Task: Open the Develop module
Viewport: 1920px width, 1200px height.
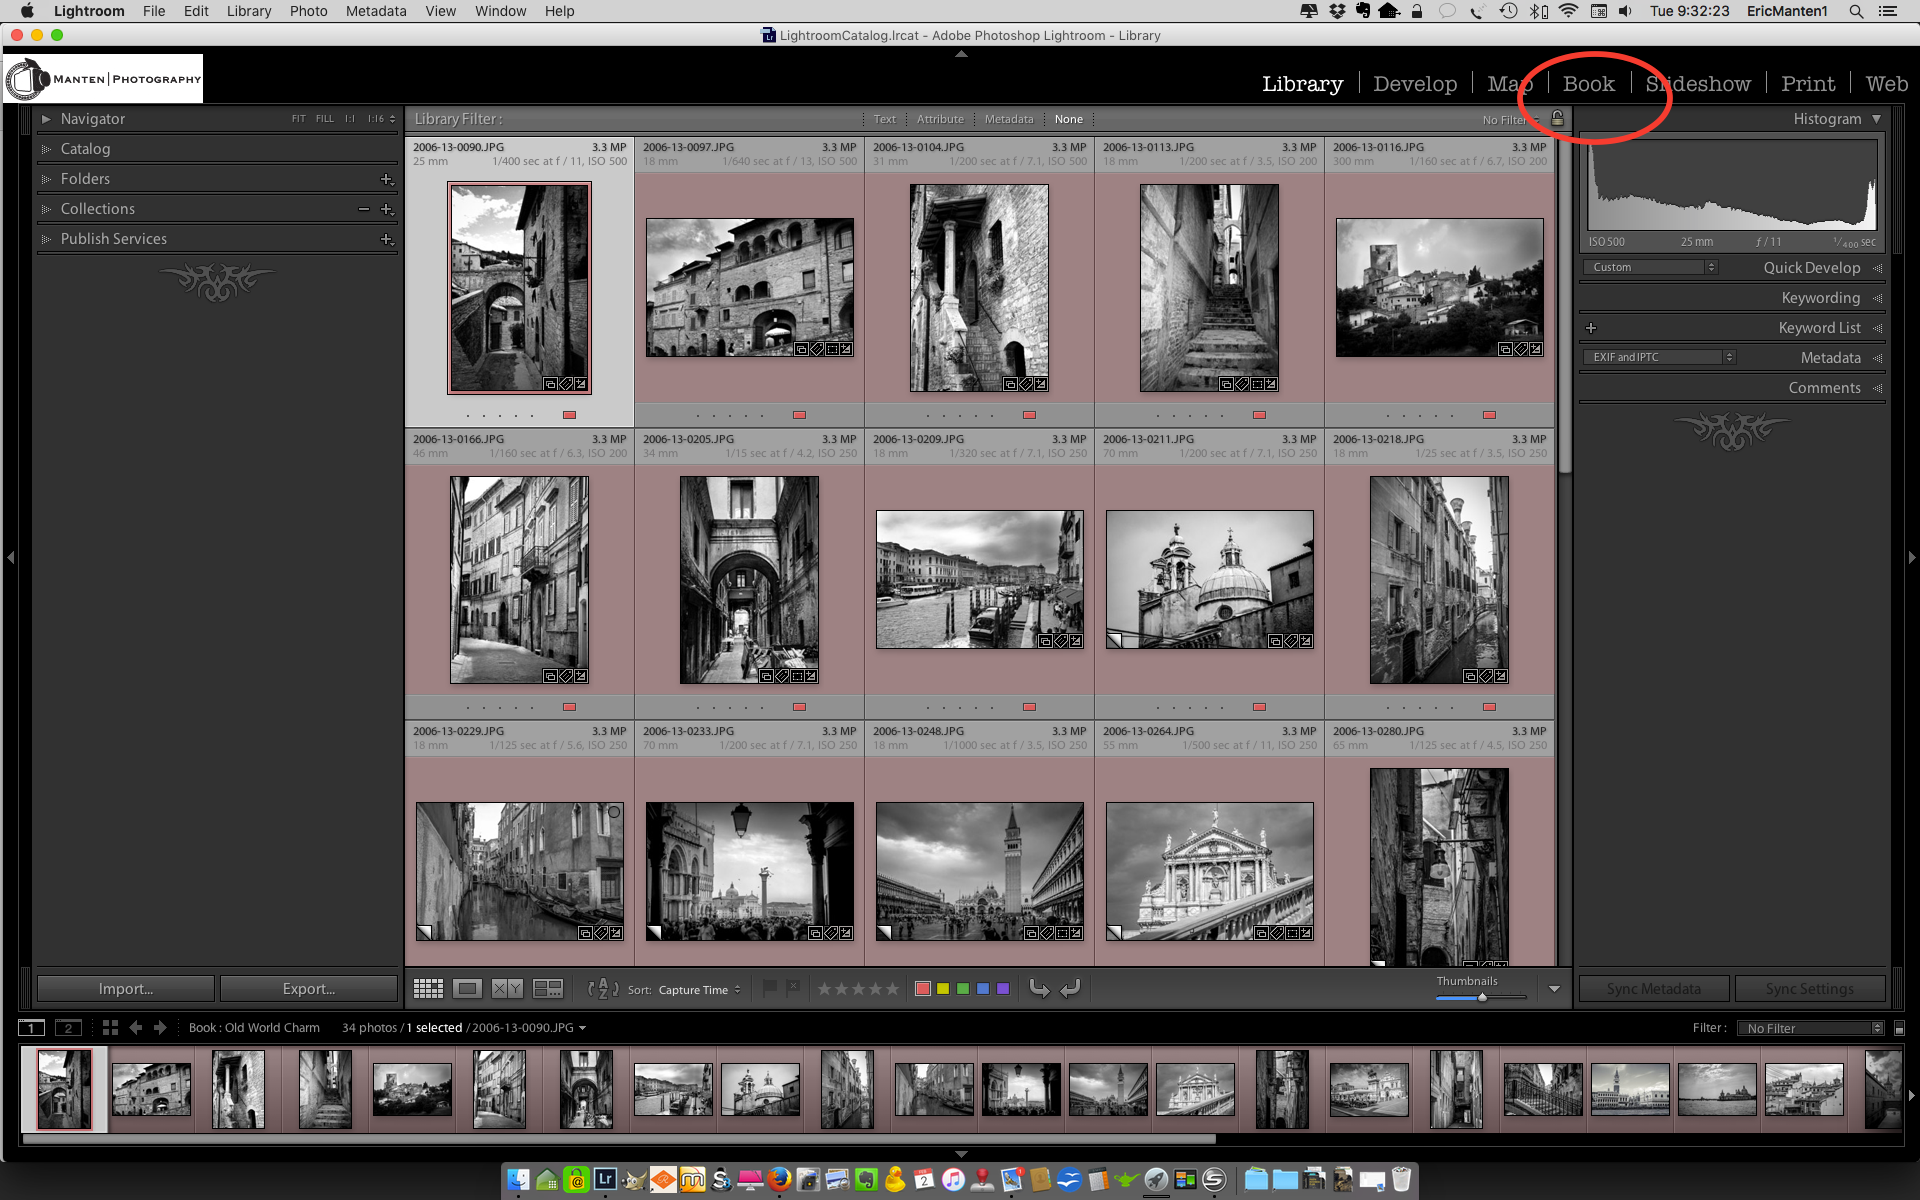Action: [1414, 84]
